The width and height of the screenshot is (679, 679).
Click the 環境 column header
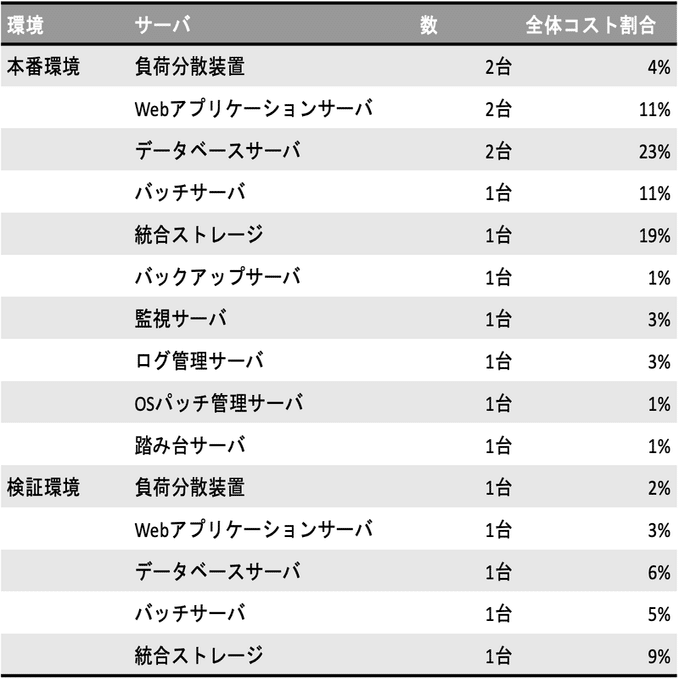[25, 25]
